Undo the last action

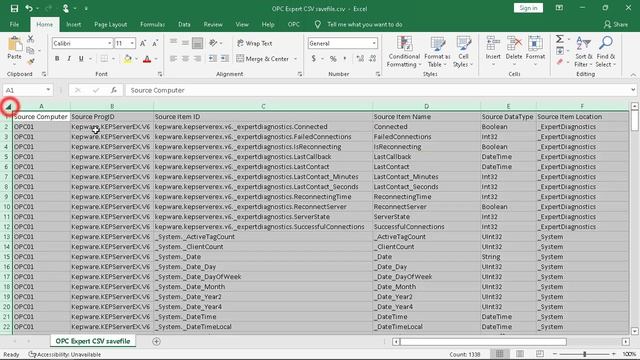click(x=29, y=9)
